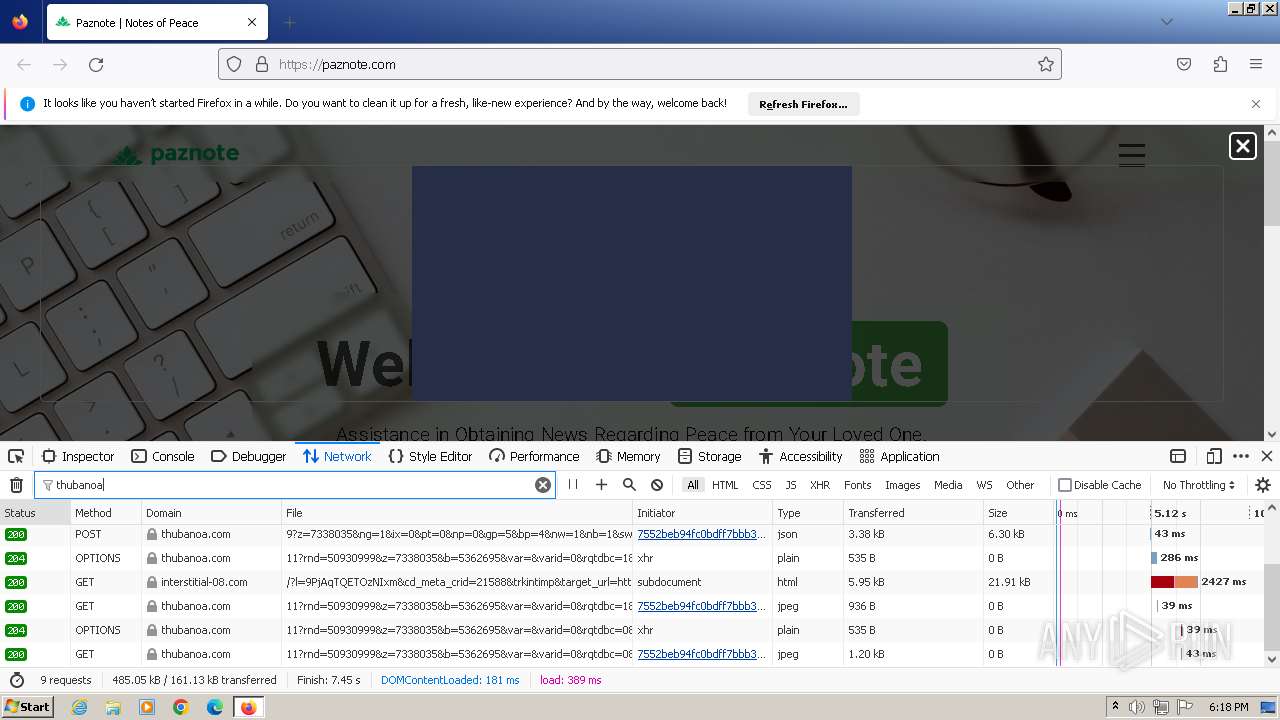Switch to the Performance tab
Viewport: 1280px width, 720px height.
point(534,456)
